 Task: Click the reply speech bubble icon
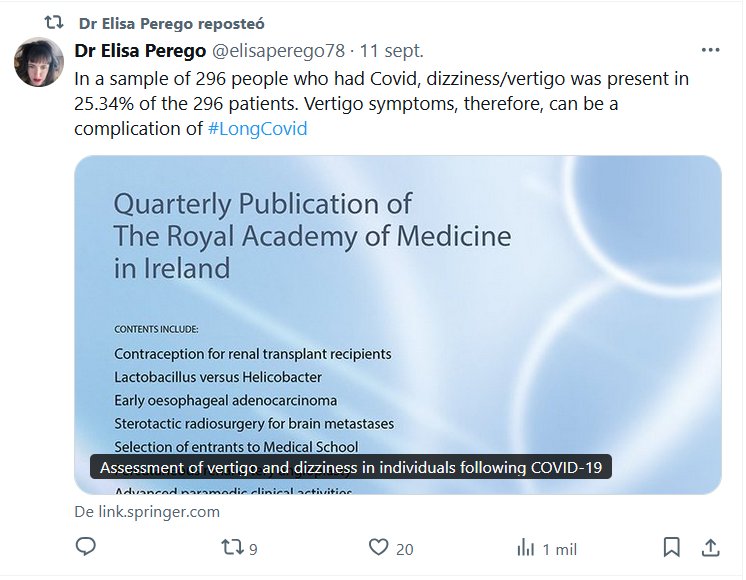87,547
